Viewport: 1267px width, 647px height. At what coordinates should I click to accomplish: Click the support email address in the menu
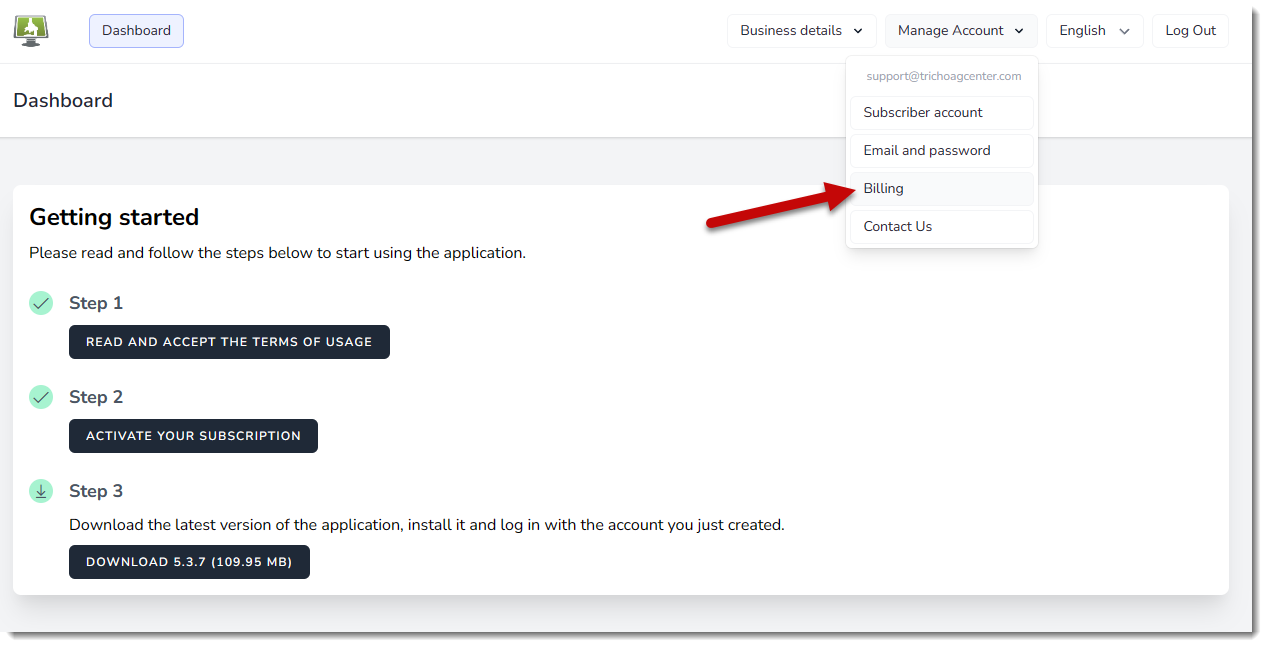943,76
